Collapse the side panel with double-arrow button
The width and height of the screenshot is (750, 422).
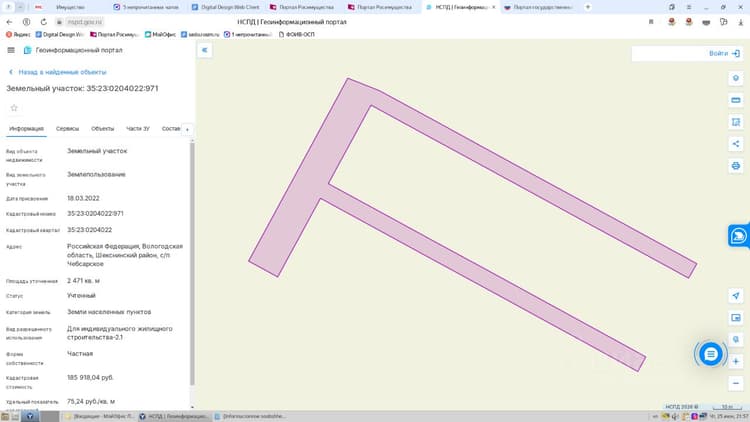coord(204,50)
